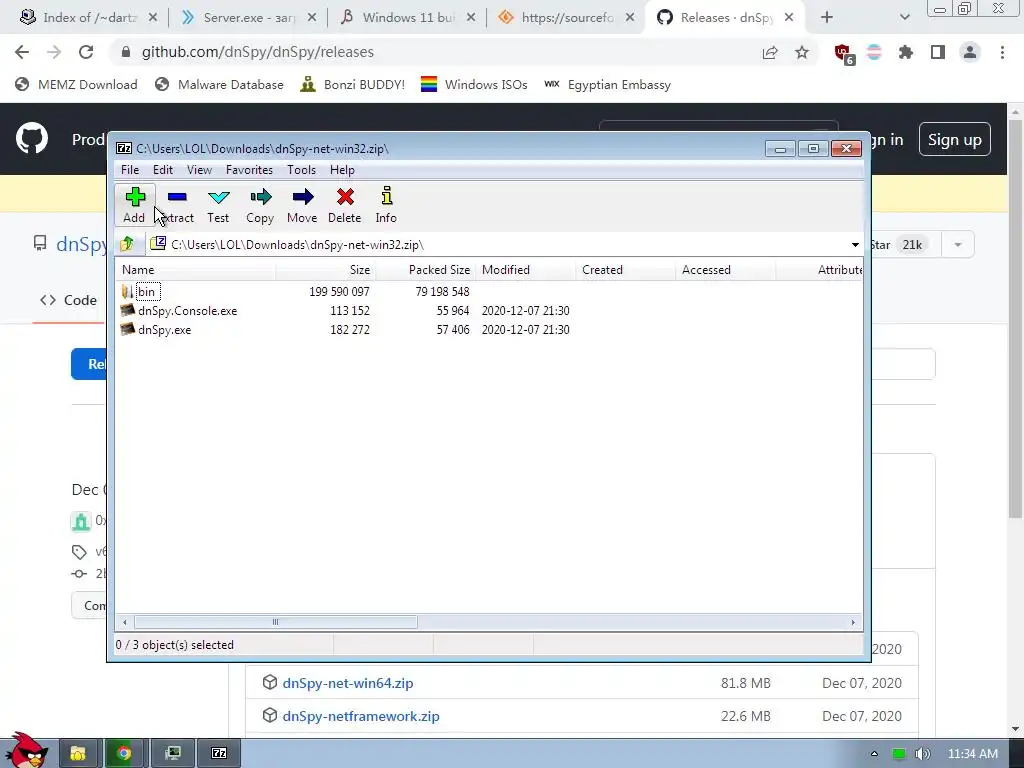1024x768 pixels.
Task: Go back in the browser
Action: [22, 52]
